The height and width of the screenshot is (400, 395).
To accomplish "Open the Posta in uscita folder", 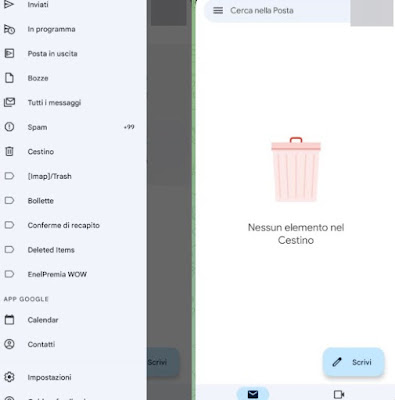I will (x=73, y=54).
